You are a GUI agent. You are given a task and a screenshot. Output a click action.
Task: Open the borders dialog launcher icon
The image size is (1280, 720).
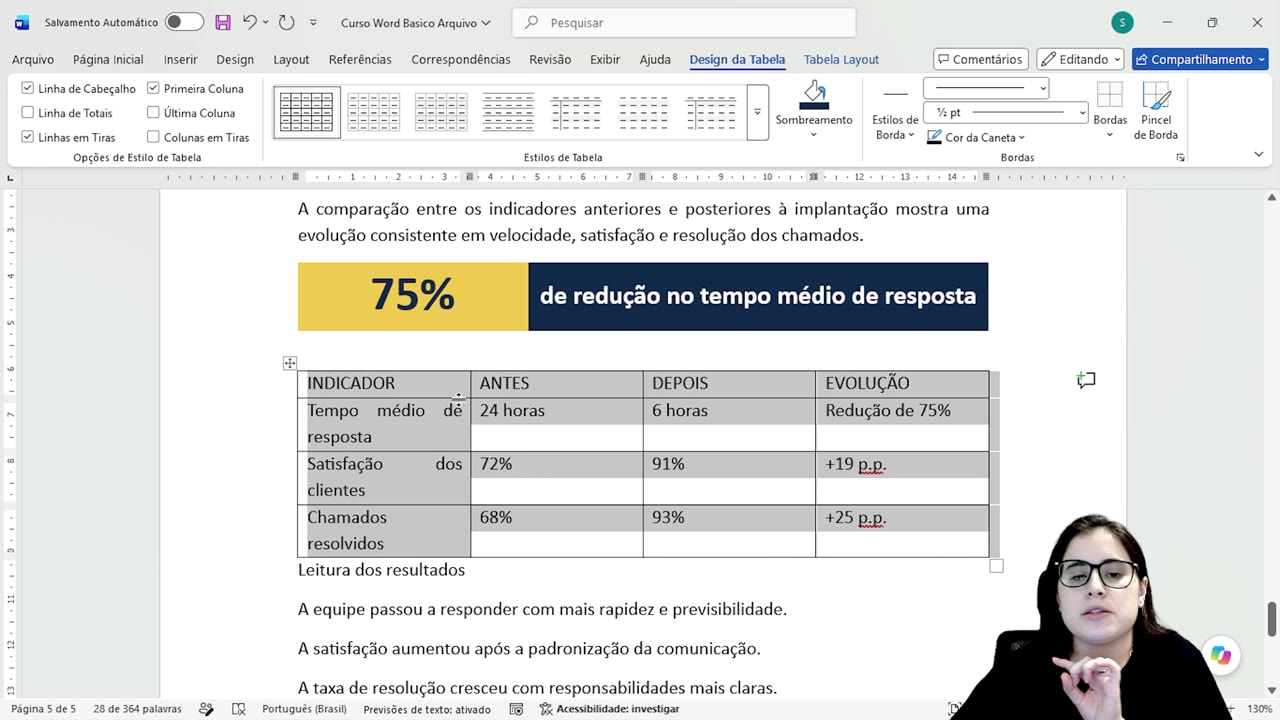[x=1180, y=158]
